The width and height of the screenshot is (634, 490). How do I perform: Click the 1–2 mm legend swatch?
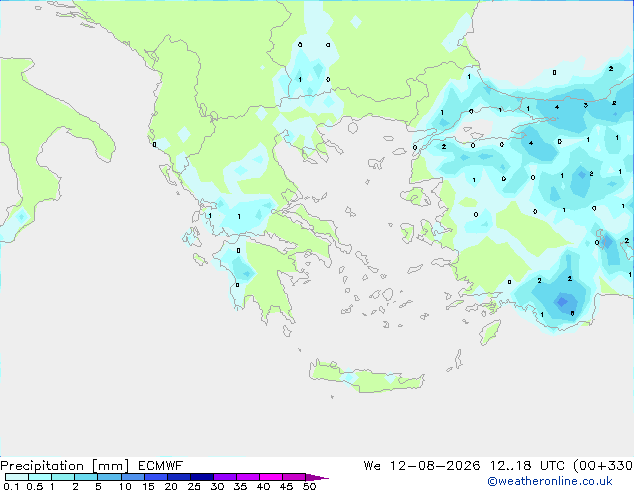click(63, 477)
